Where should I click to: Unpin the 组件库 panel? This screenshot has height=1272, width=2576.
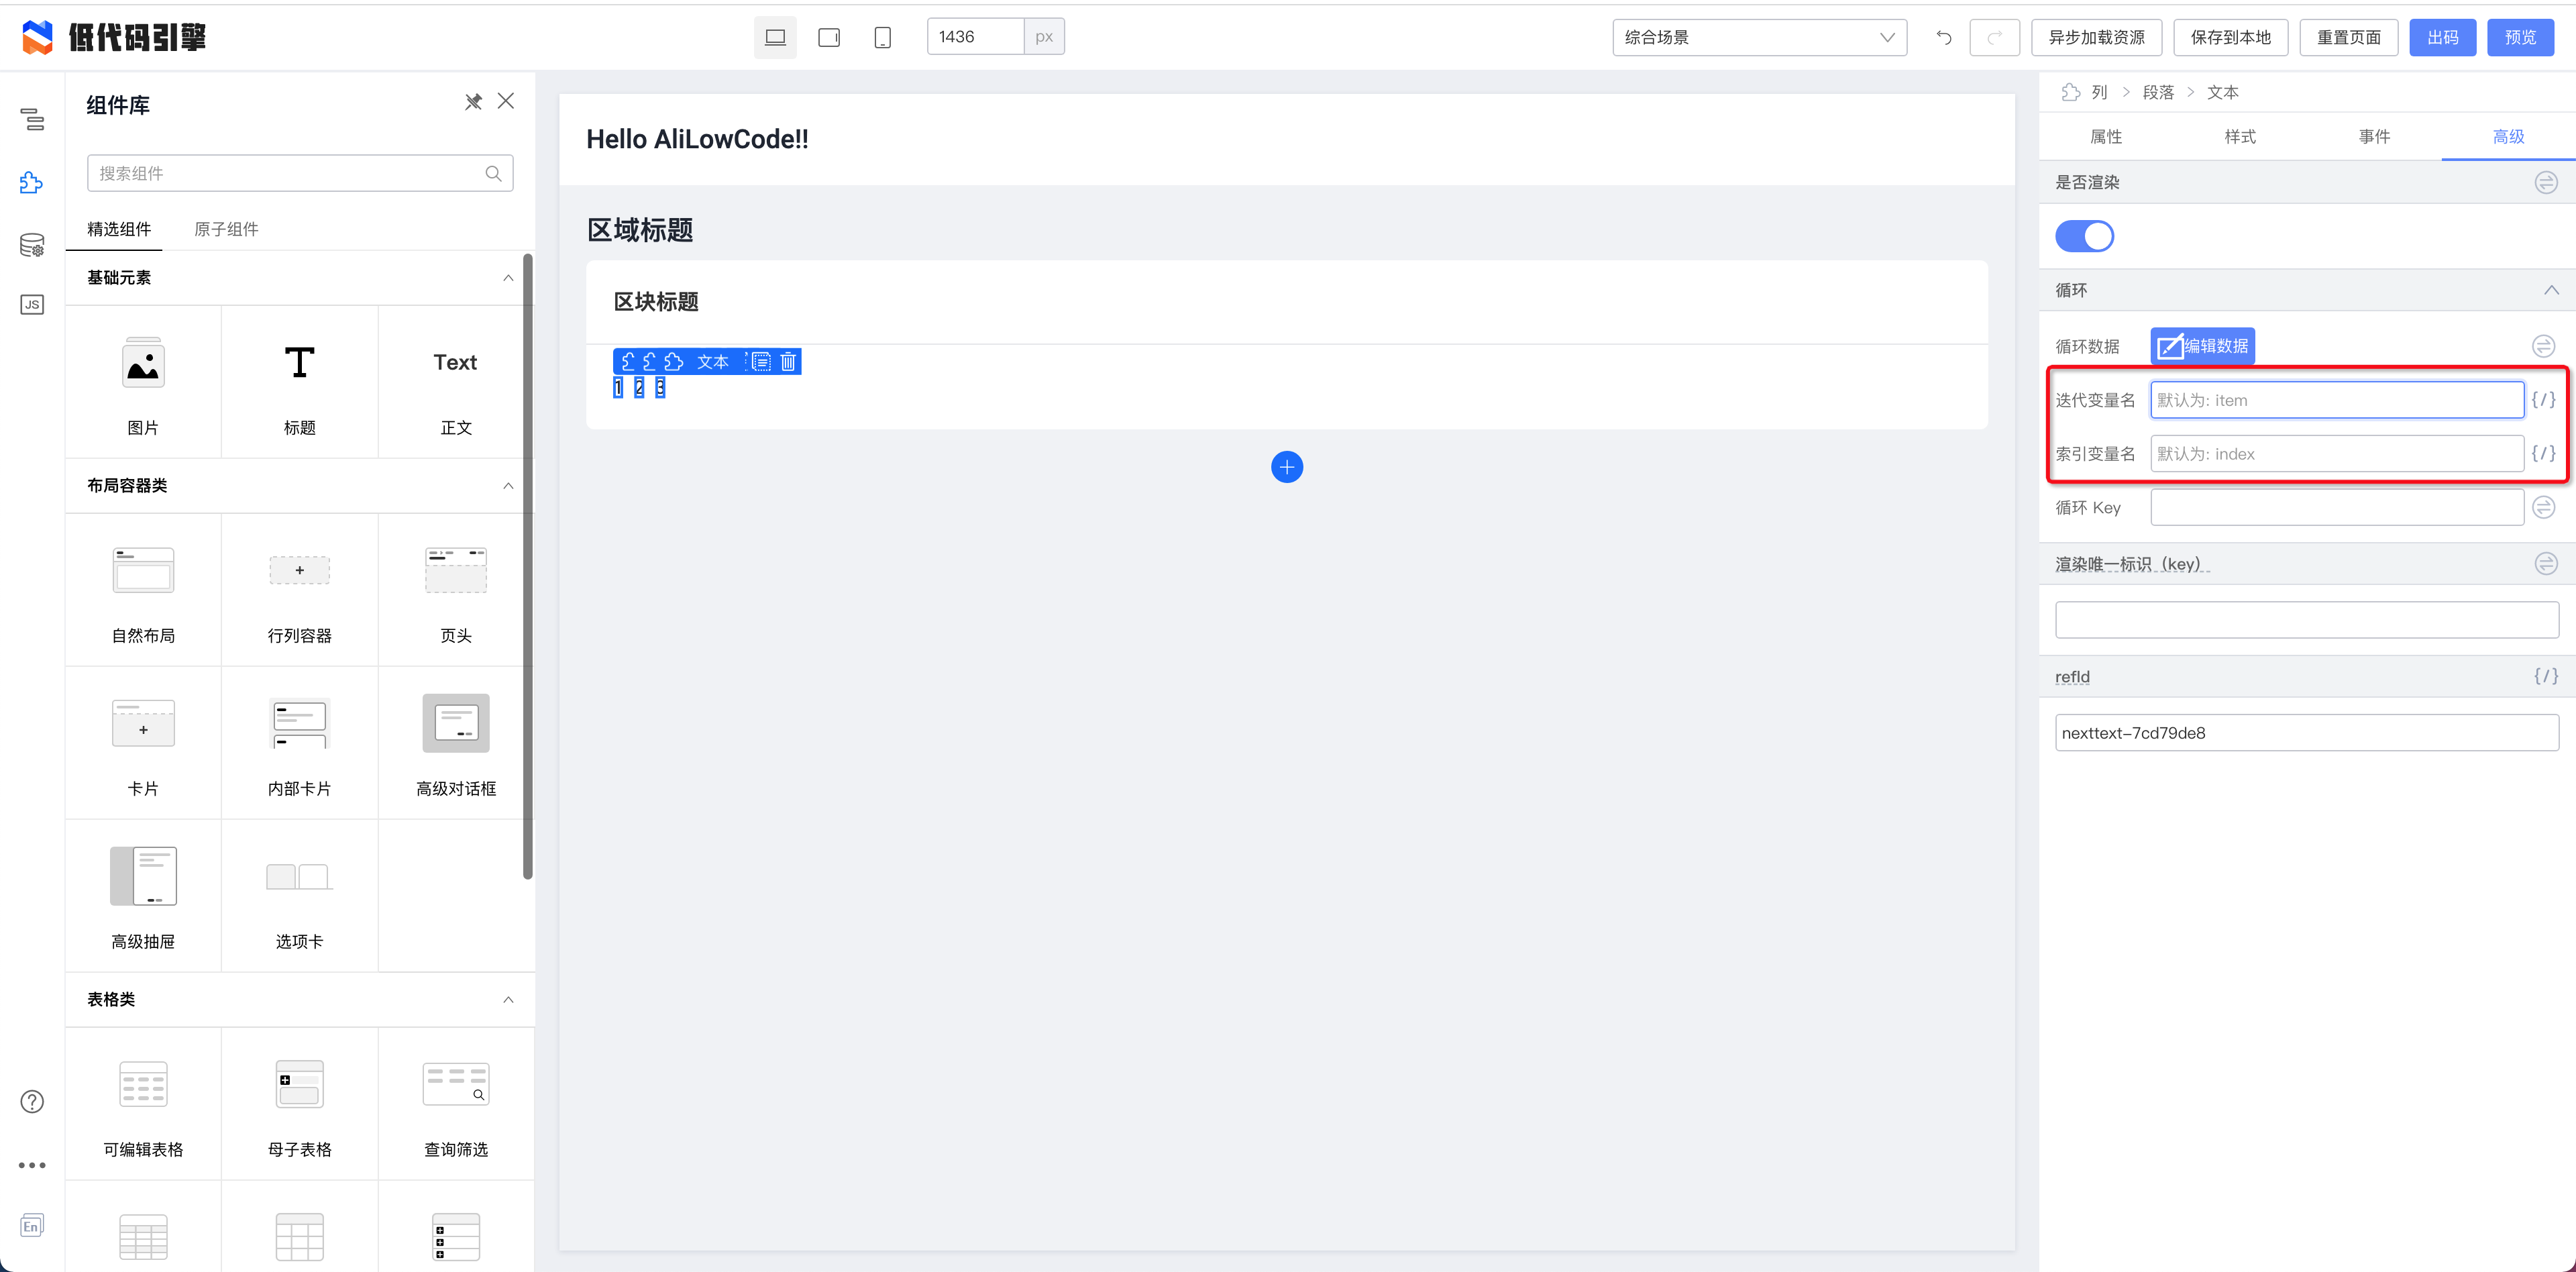473,102
